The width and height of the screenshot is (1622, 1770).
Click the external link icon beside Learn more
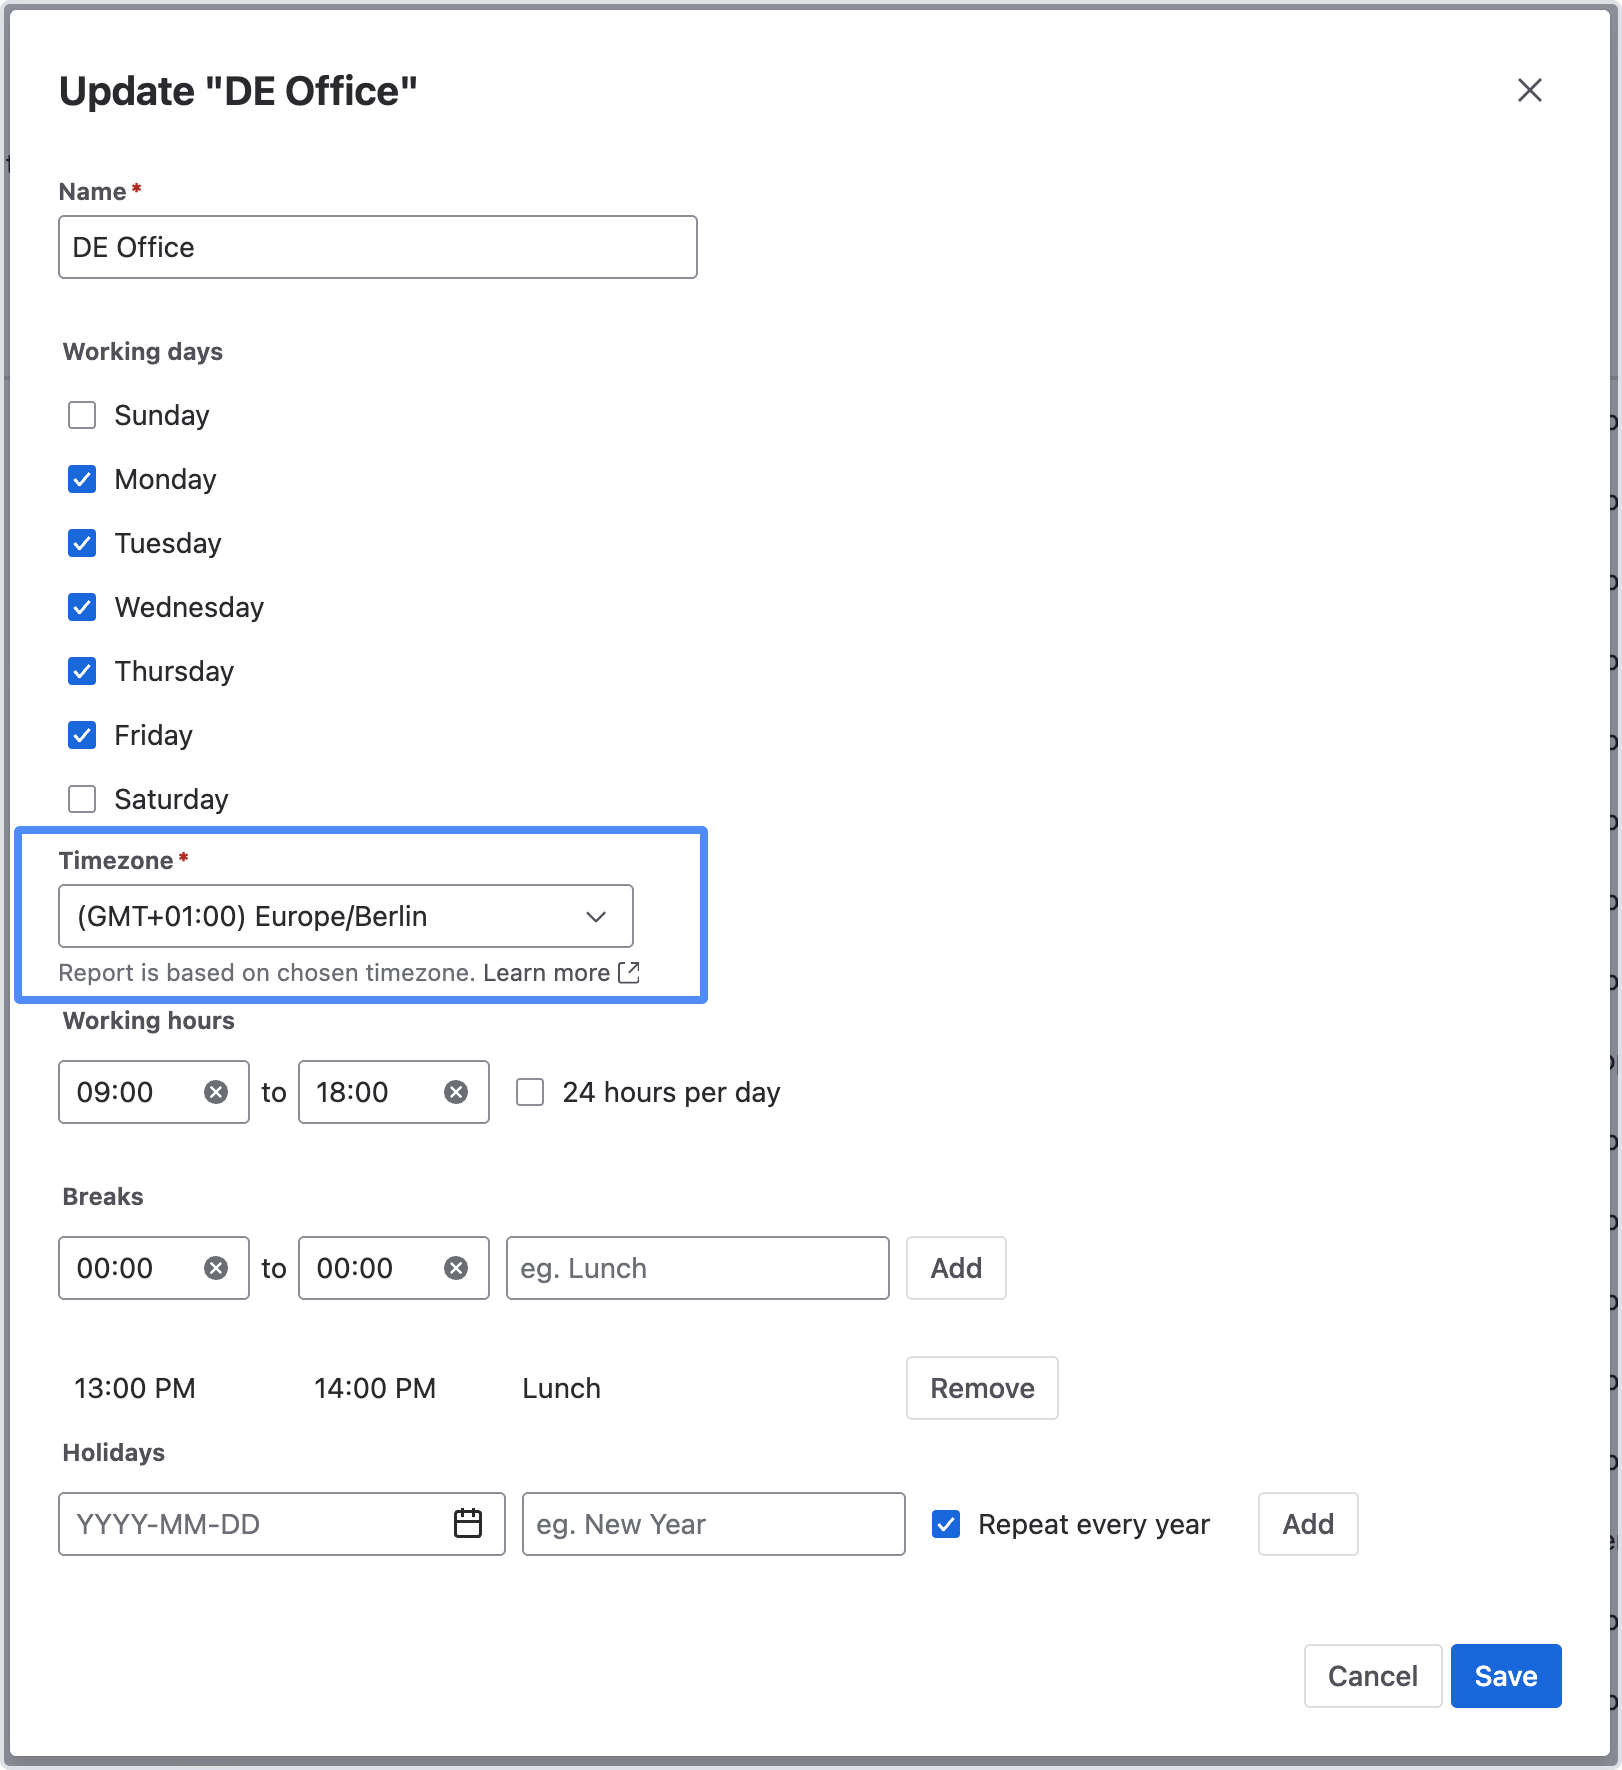coord(629,972)
